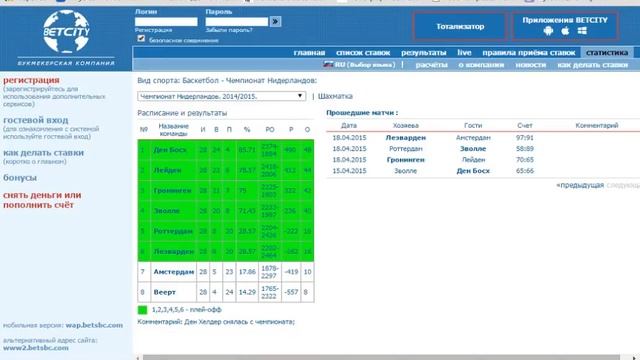The height and width of the screenshot is (360, 640).
Task: Go to главная menu item
Action: (x=309, y=53)
